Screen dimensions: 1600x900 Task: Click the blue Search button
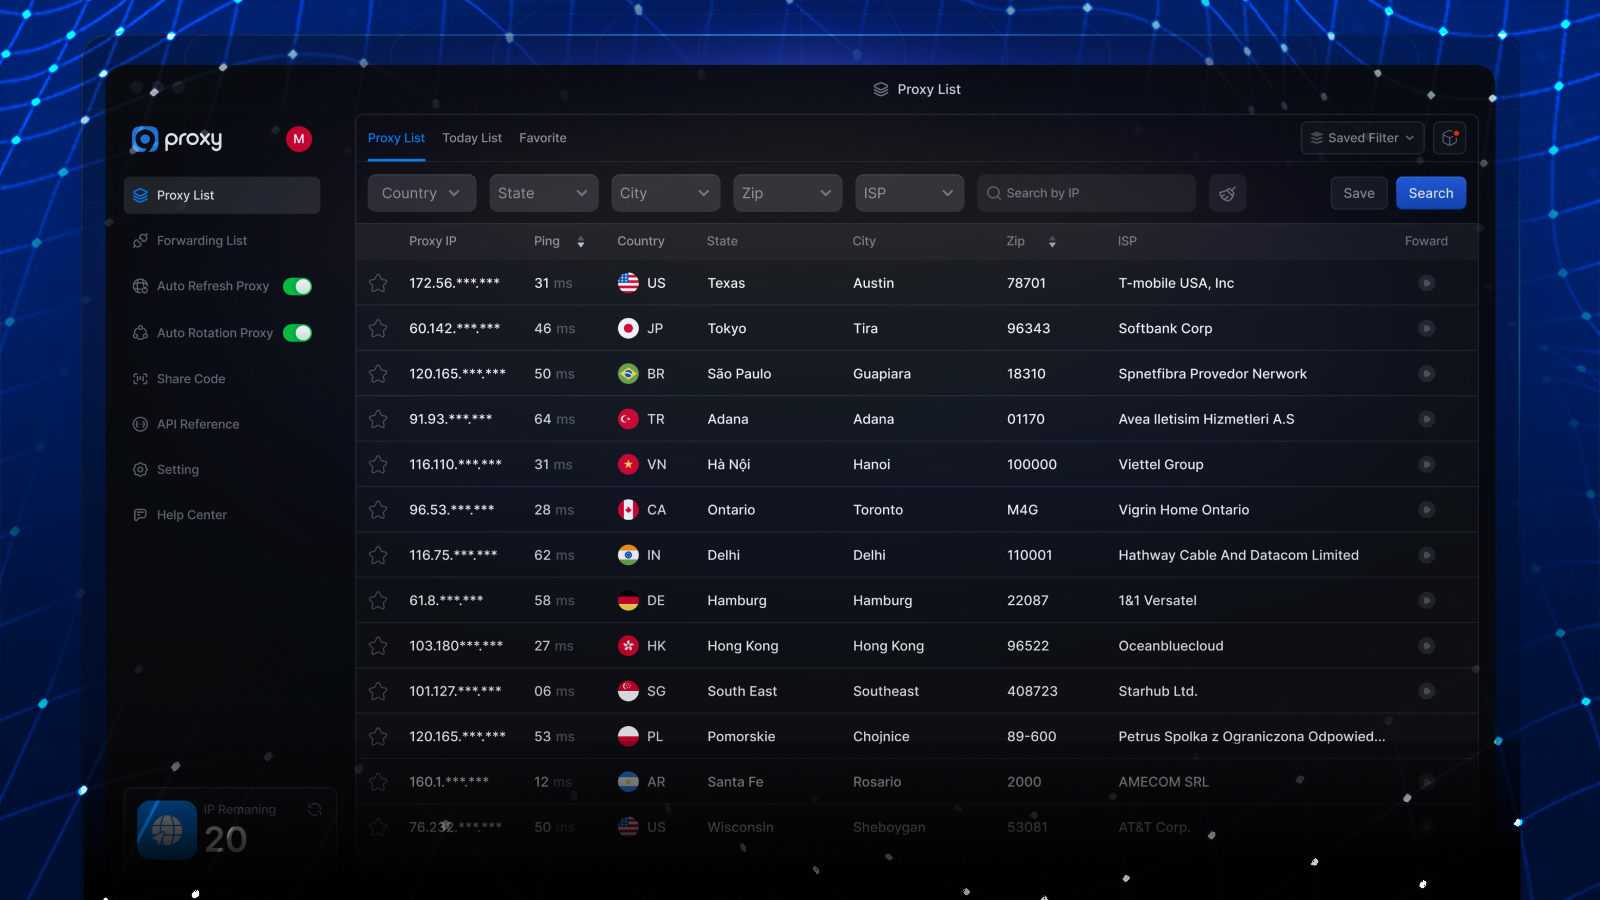[x=1430, y=193]
